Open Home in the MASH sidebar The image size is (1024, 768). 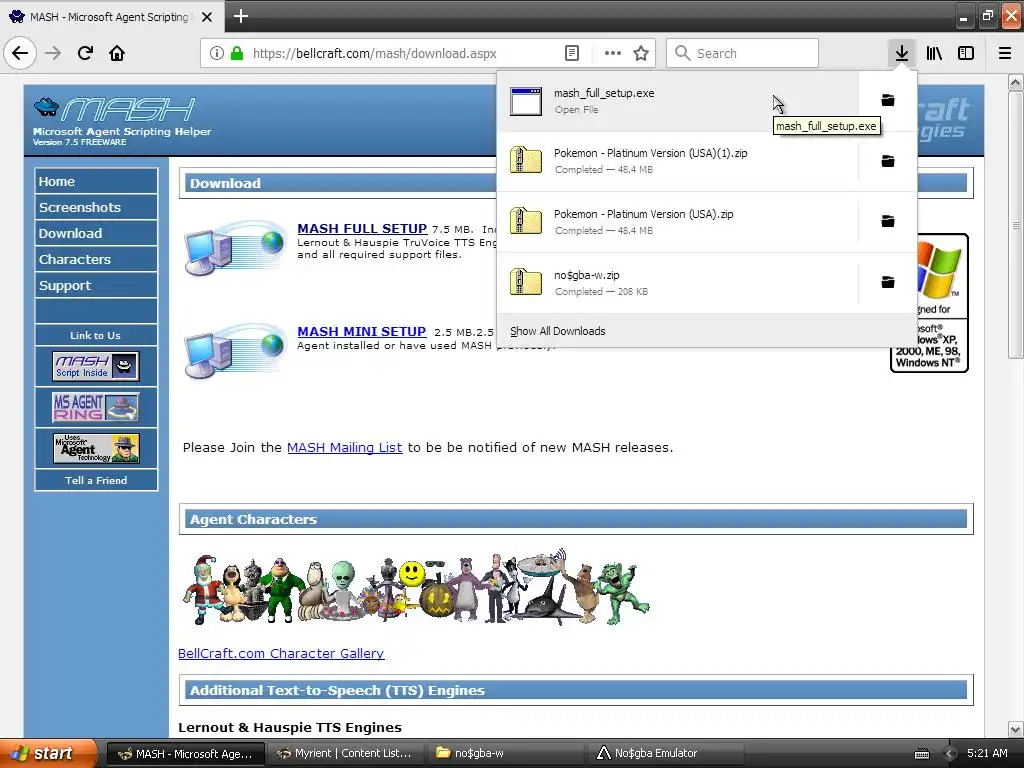pos(96,181)
